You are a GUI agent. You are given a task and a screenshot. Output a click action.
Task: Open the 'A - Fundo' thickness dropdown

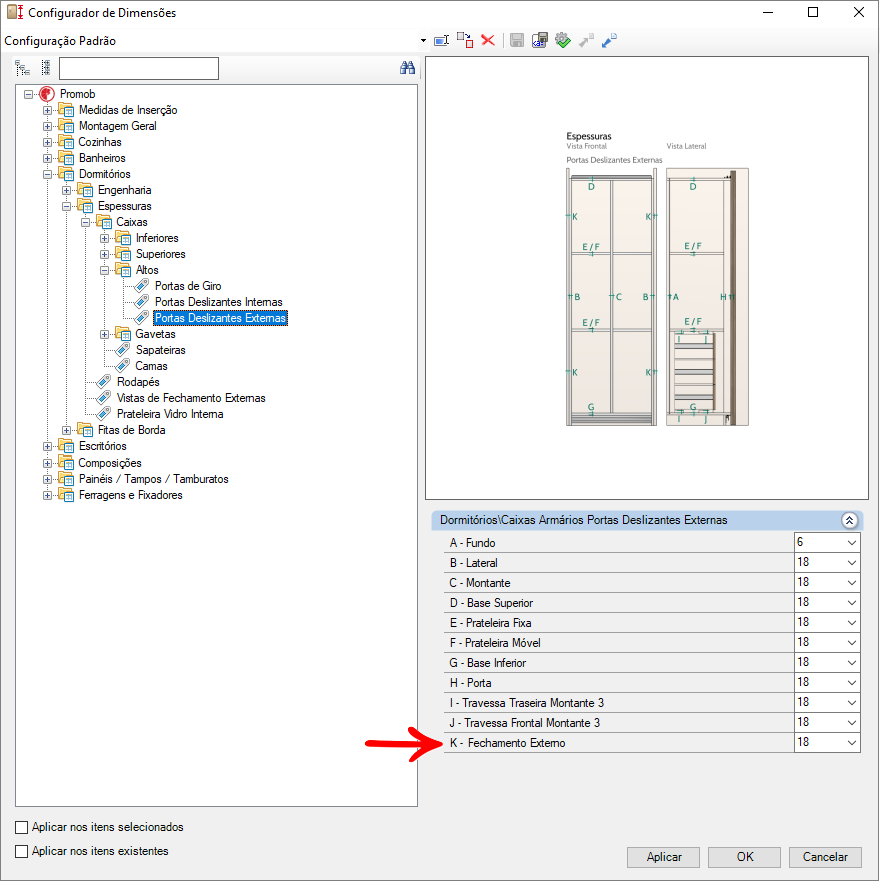851,542
